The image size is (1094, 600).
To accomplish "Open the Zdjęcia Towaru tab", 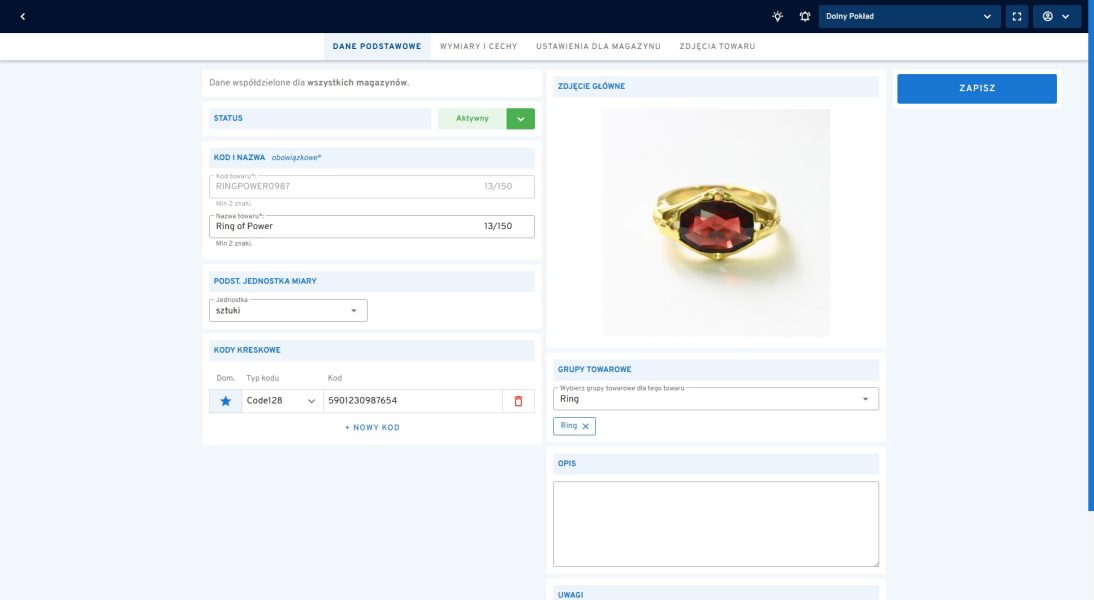I will click(717, 47).
